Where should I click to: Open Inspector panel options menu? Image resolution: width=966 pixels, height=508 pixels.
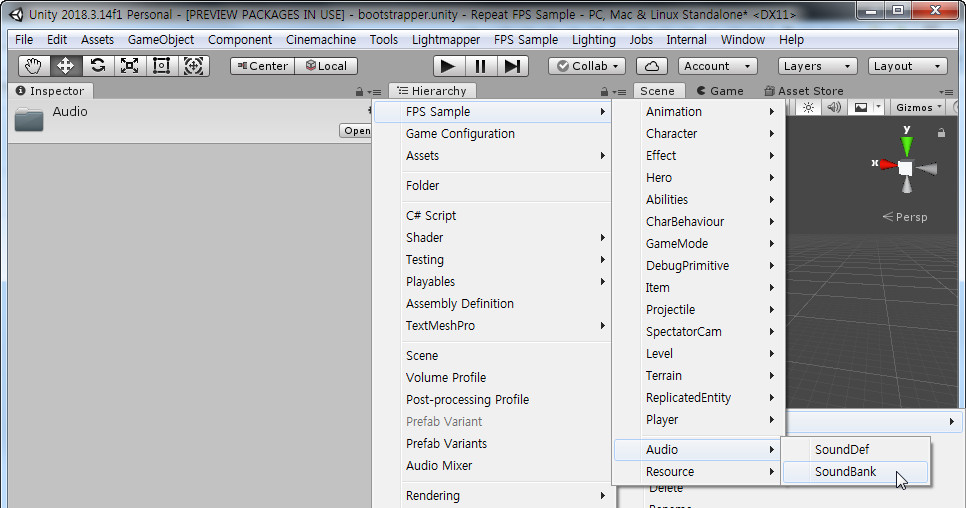pos(375,92)
